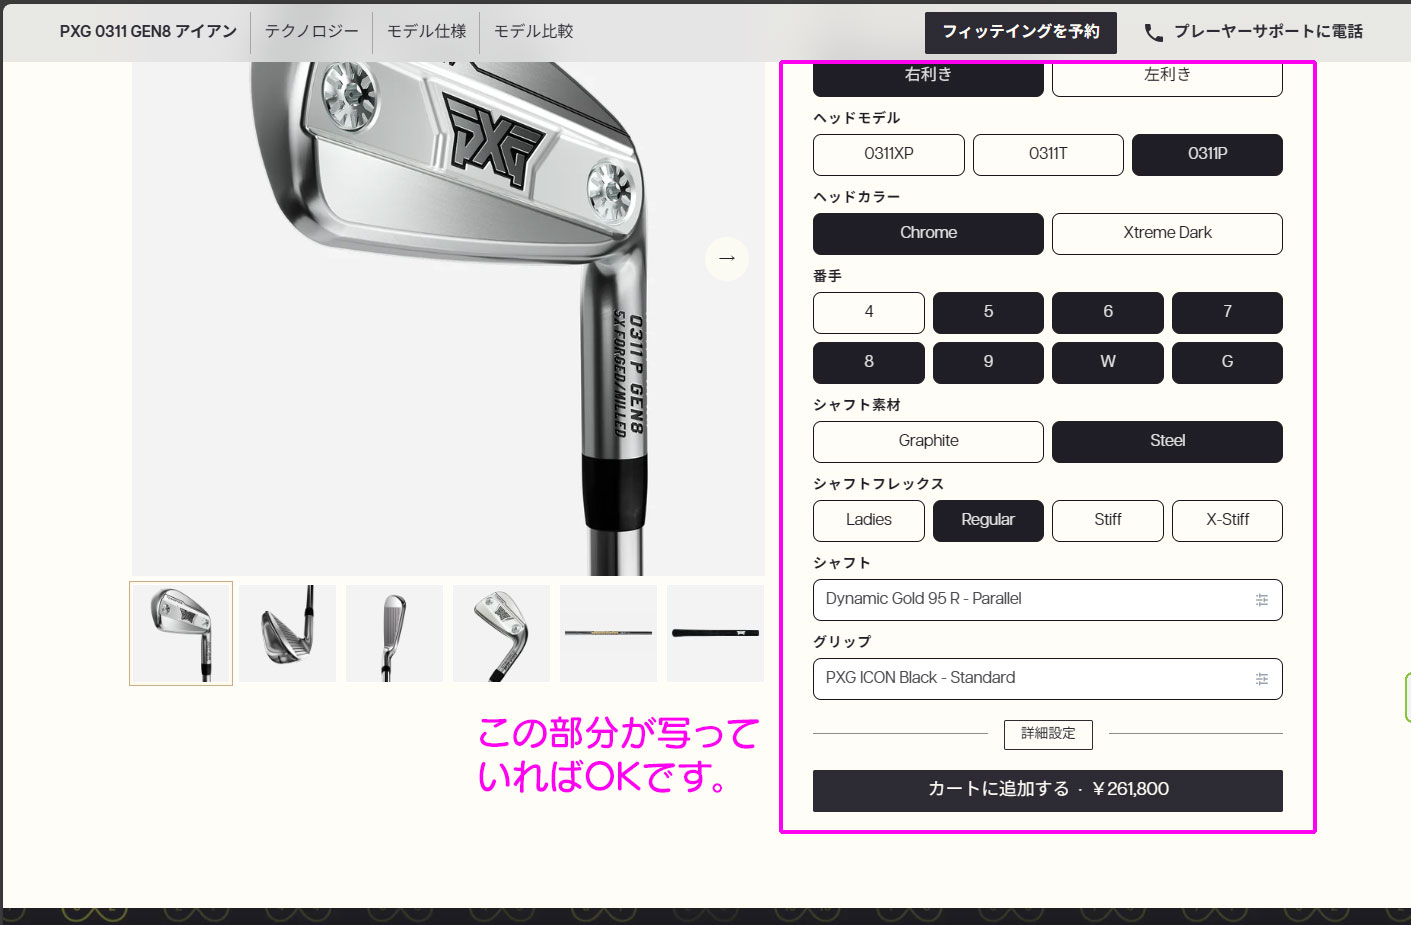Click フィッティングを予約 button
1411x925 pixels.
1020,32
